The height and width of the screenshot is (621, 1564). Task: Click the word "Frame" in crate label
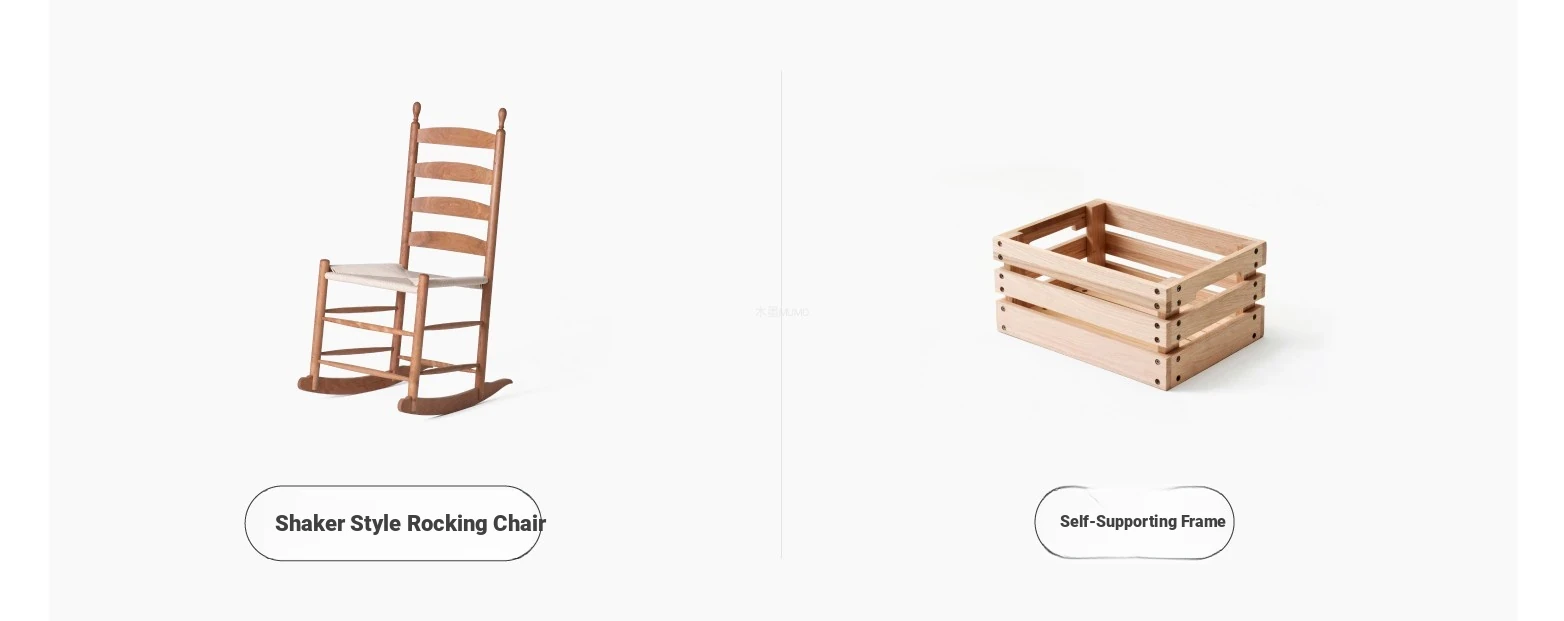[1203, 522]
